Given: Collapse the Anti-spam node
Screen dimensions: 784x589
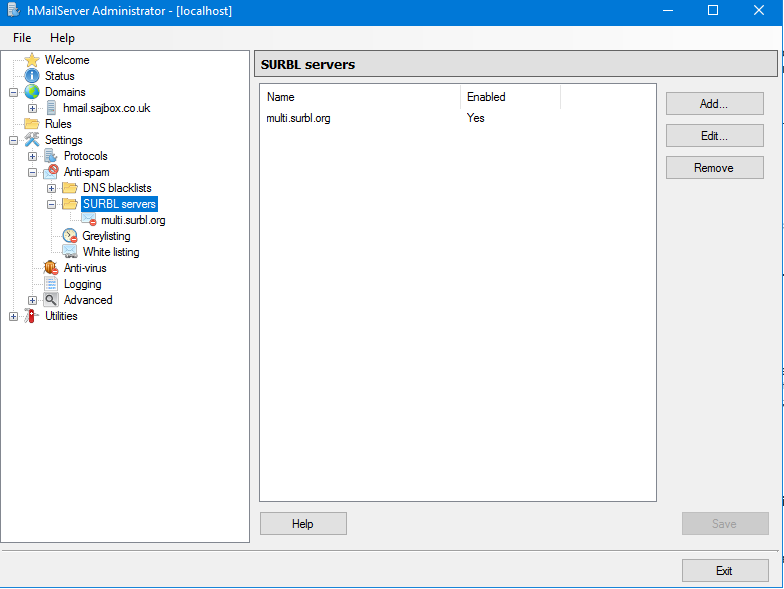Looking at the screenshot, I should click(x=32, y=172).
